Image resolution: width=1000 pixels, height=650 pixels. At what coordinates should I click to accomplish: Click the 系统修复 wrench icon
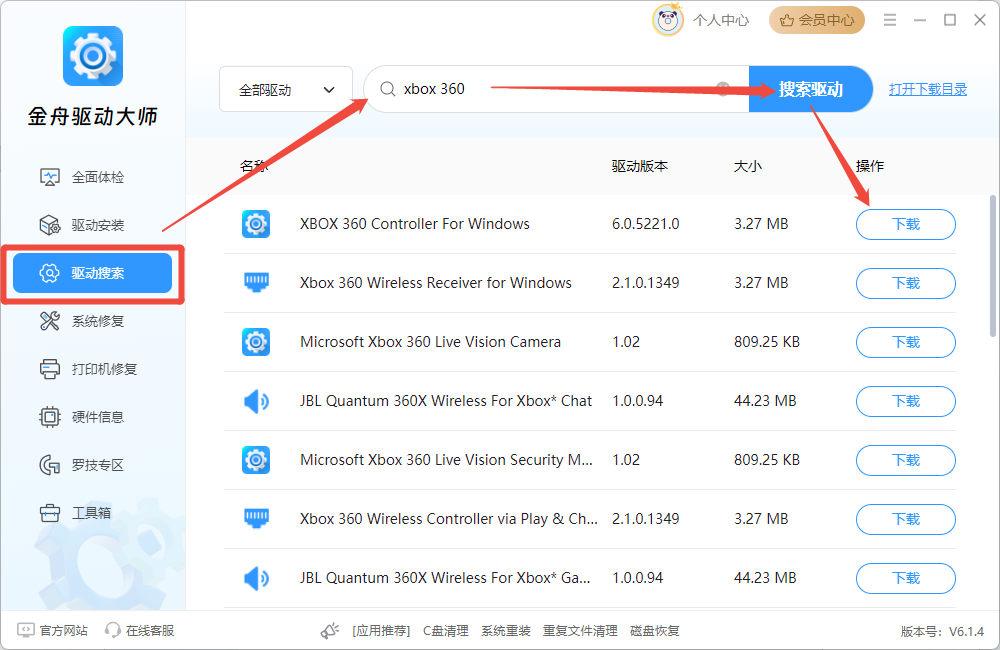point(50,321)
